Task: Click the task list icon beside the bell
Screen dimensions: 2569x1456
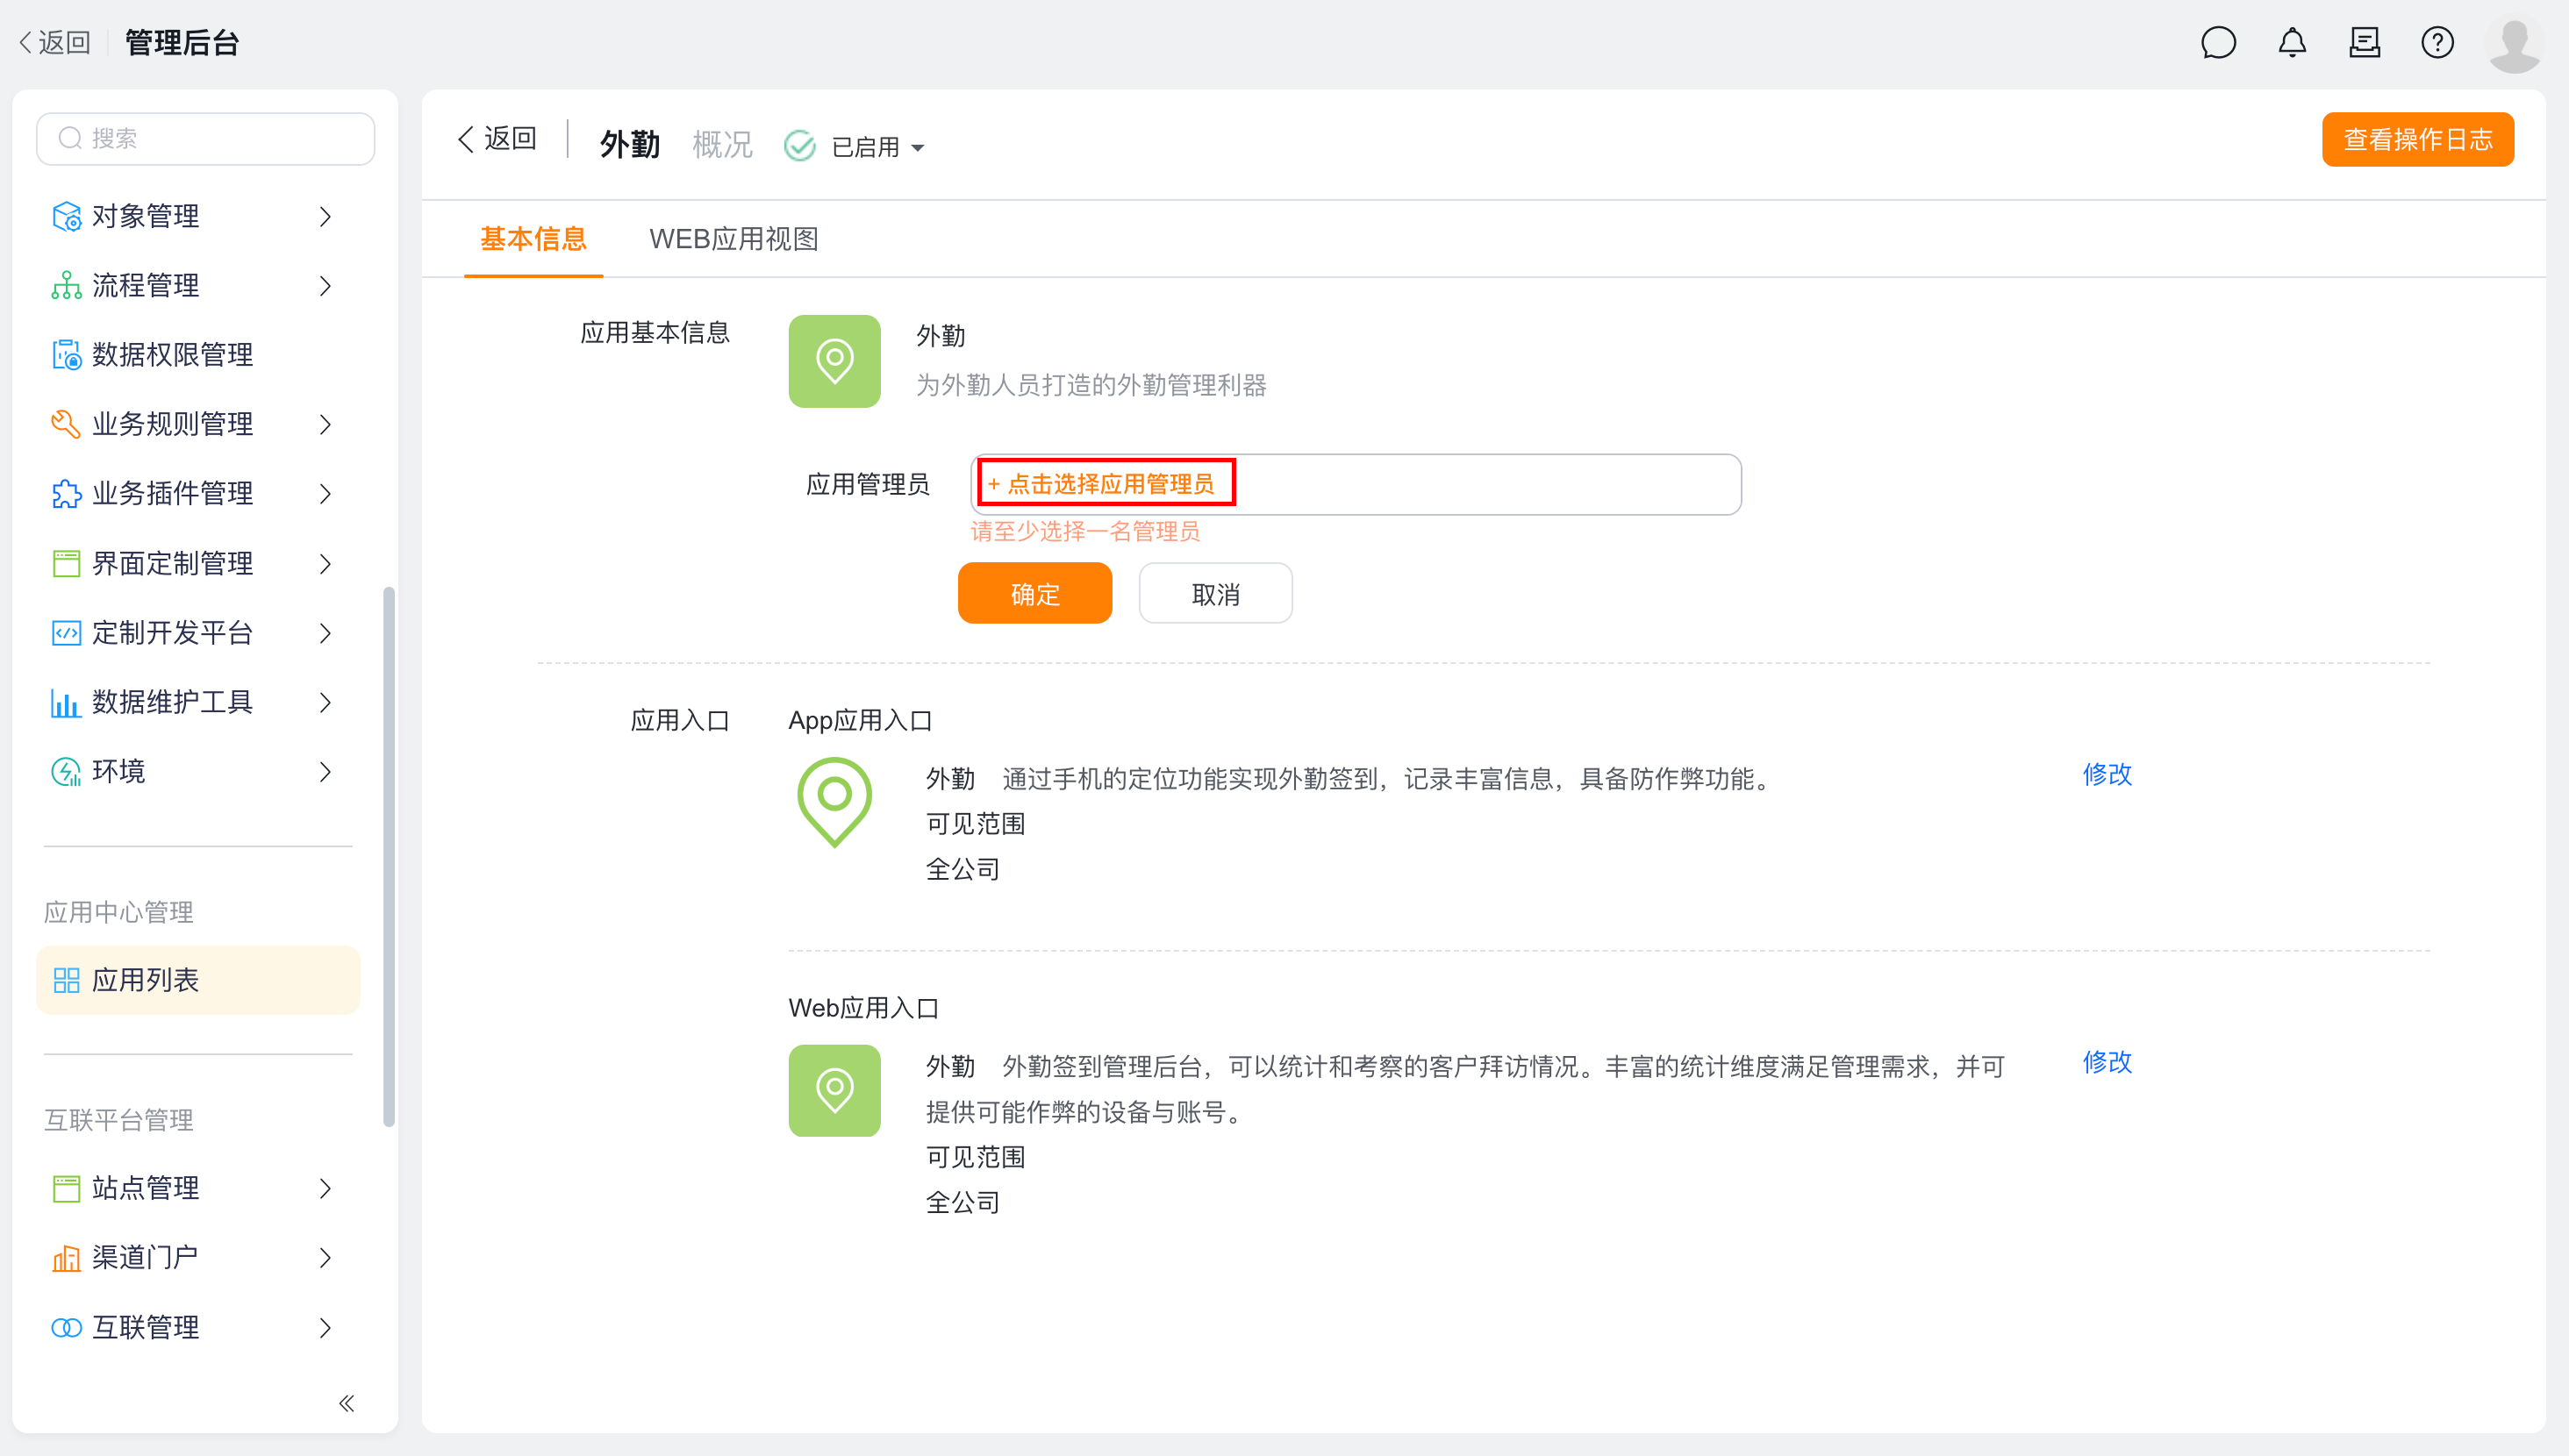Action: point(2364,43)
